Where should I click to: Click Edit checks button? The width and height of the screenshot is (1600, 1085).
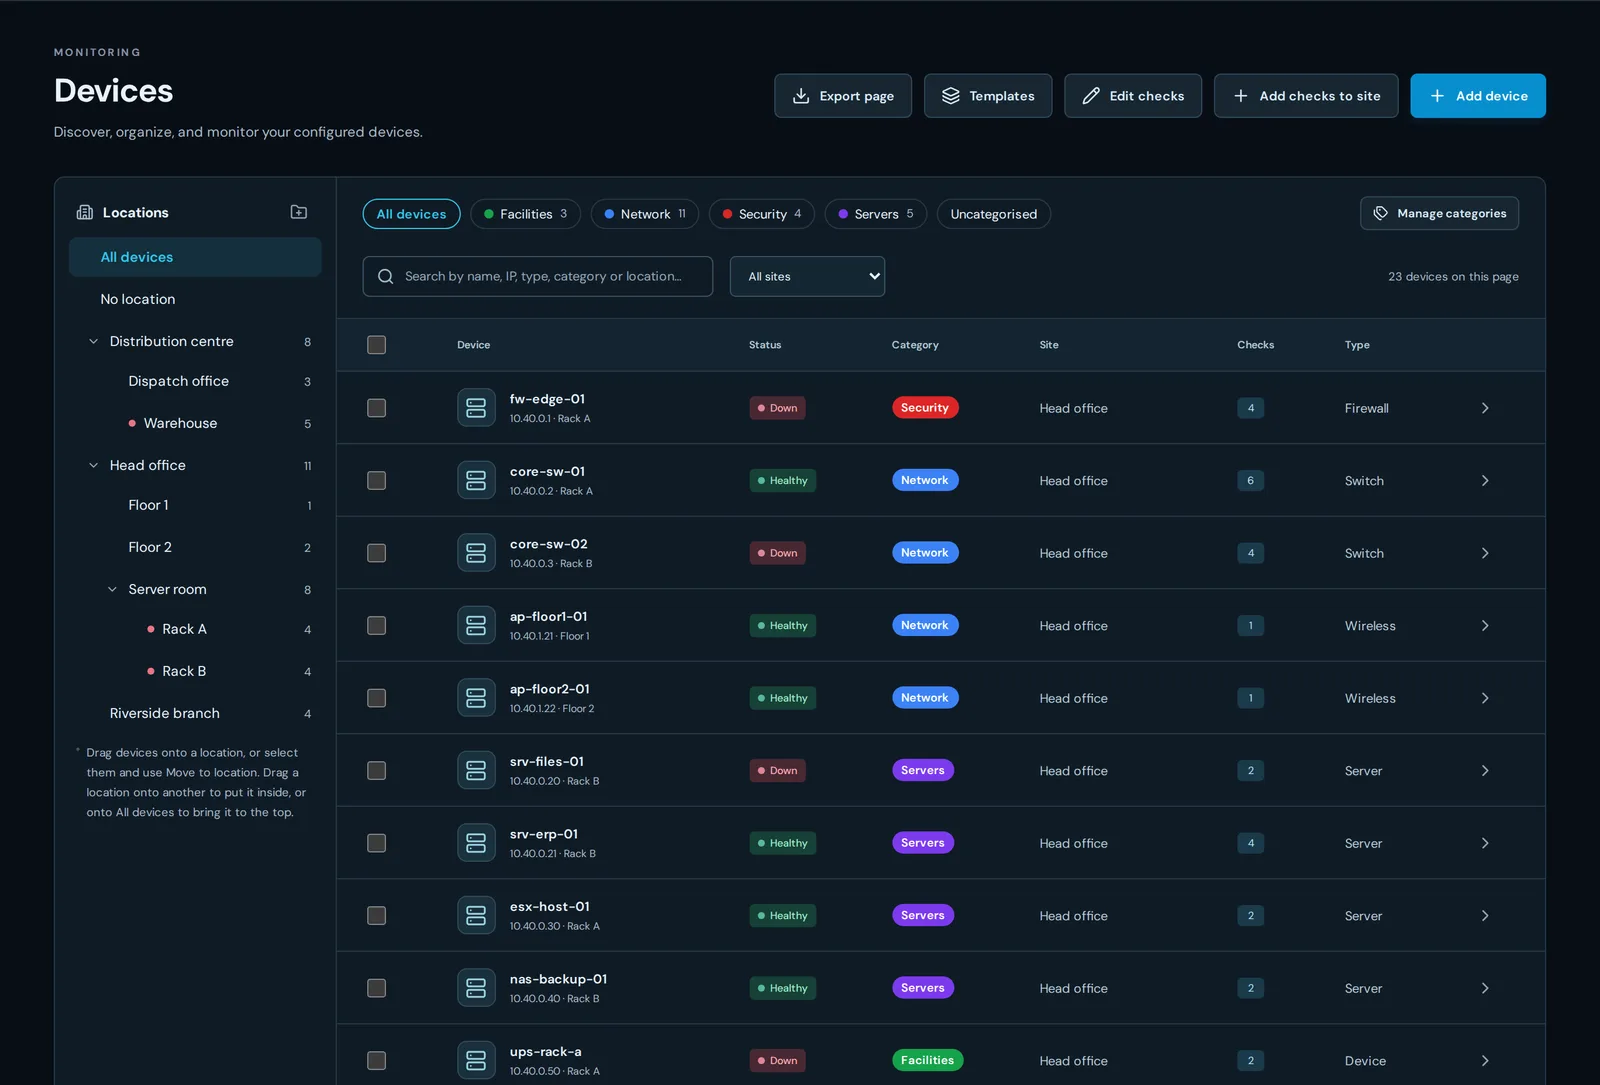1133,96
